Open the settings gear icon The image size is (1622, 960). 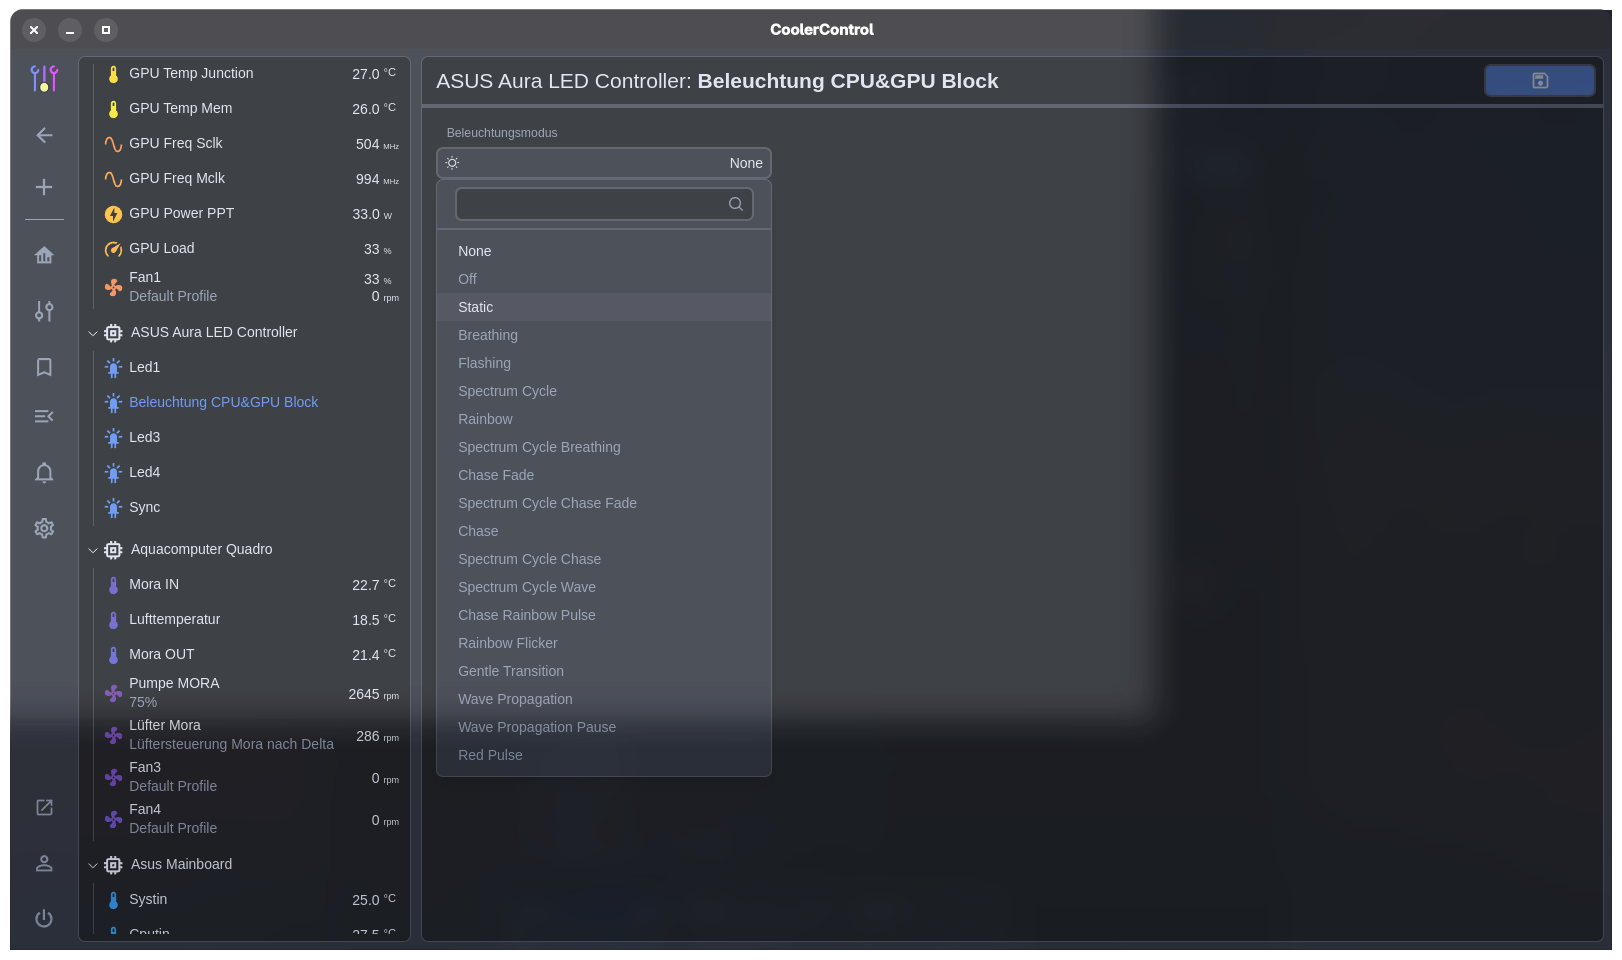point(44,528)
